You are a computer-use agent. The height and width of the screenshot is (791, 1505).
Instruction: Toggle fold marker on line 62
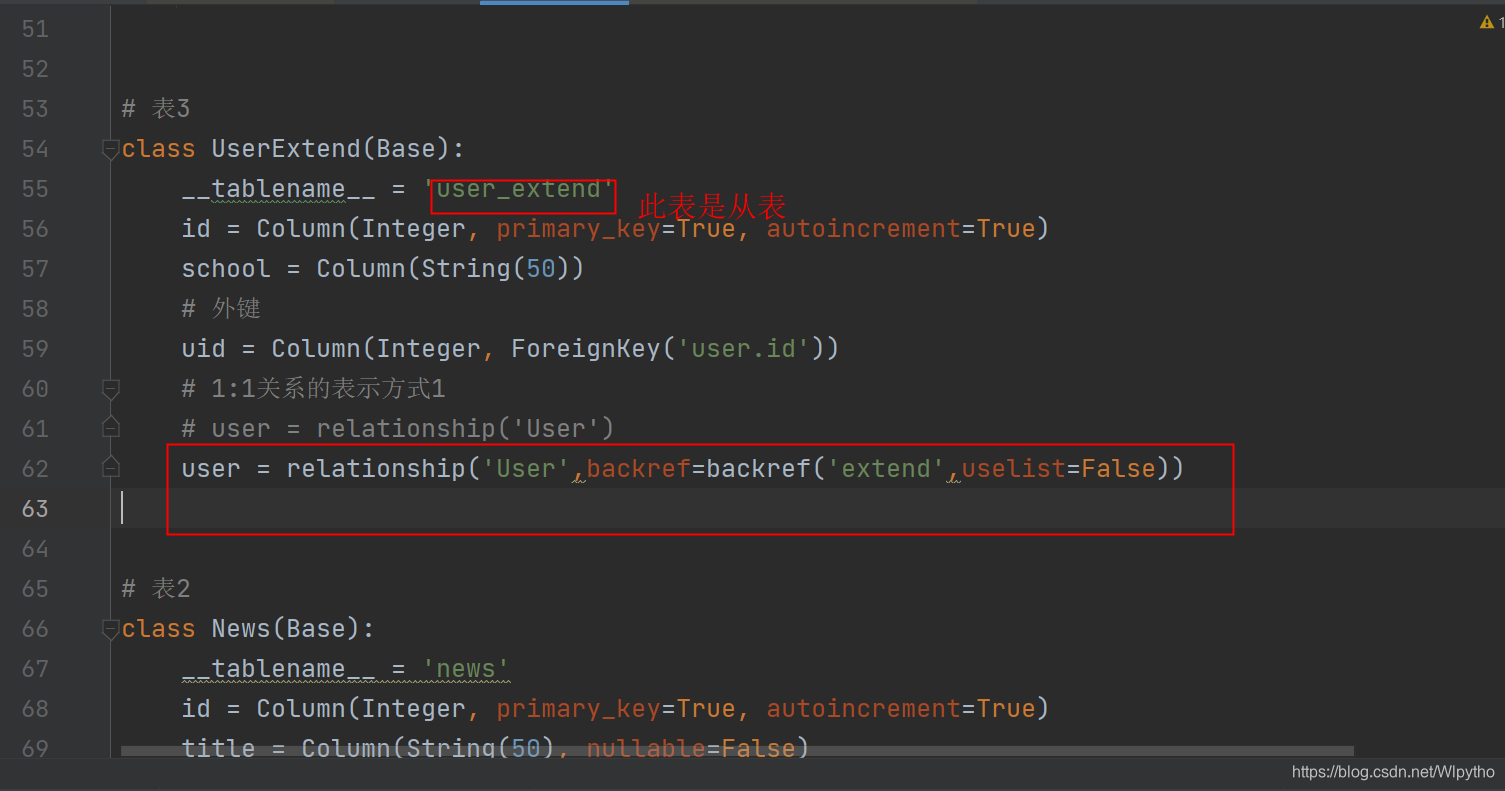click(111, 468)
